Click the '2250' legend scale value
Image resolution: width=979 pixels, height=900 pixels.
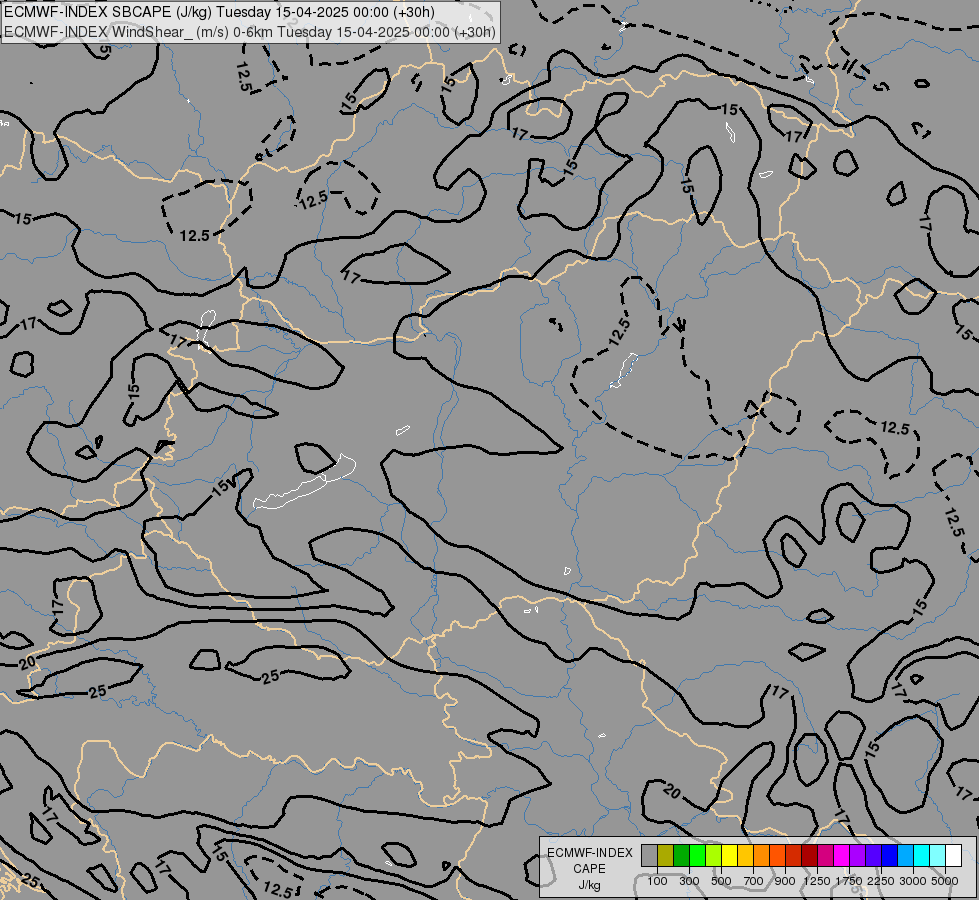tap(881, 881)
